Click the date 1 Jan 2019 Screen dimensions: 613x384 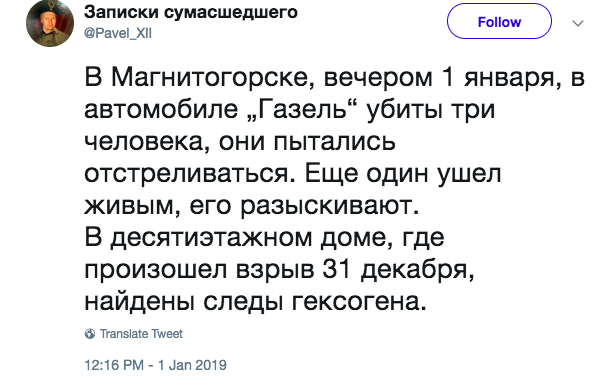click(x=192, y=365)
